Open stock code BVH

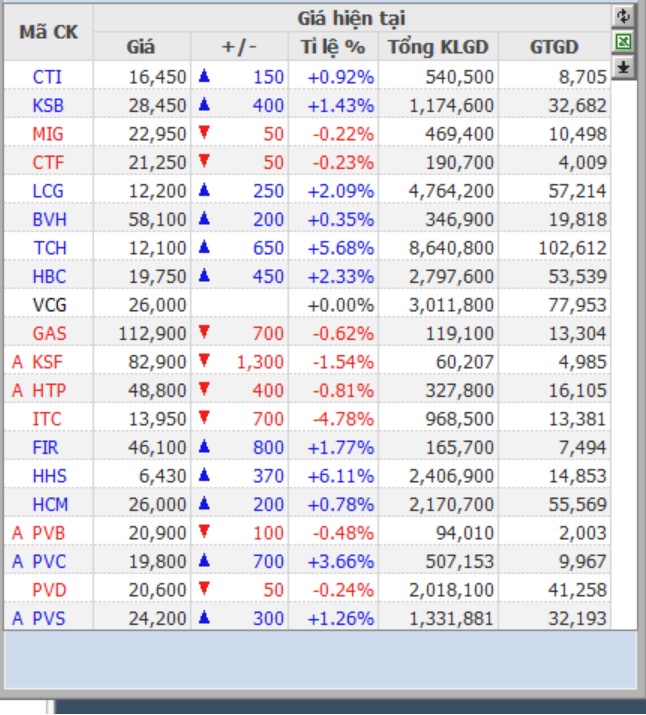(x=49, y=219)
